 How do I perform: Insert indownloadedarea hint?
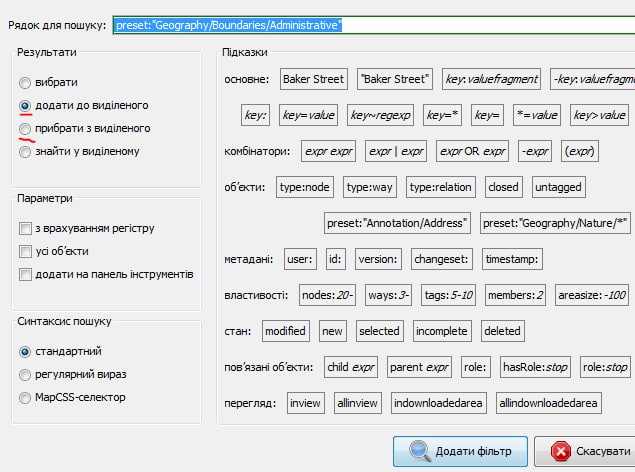(439, 403)
